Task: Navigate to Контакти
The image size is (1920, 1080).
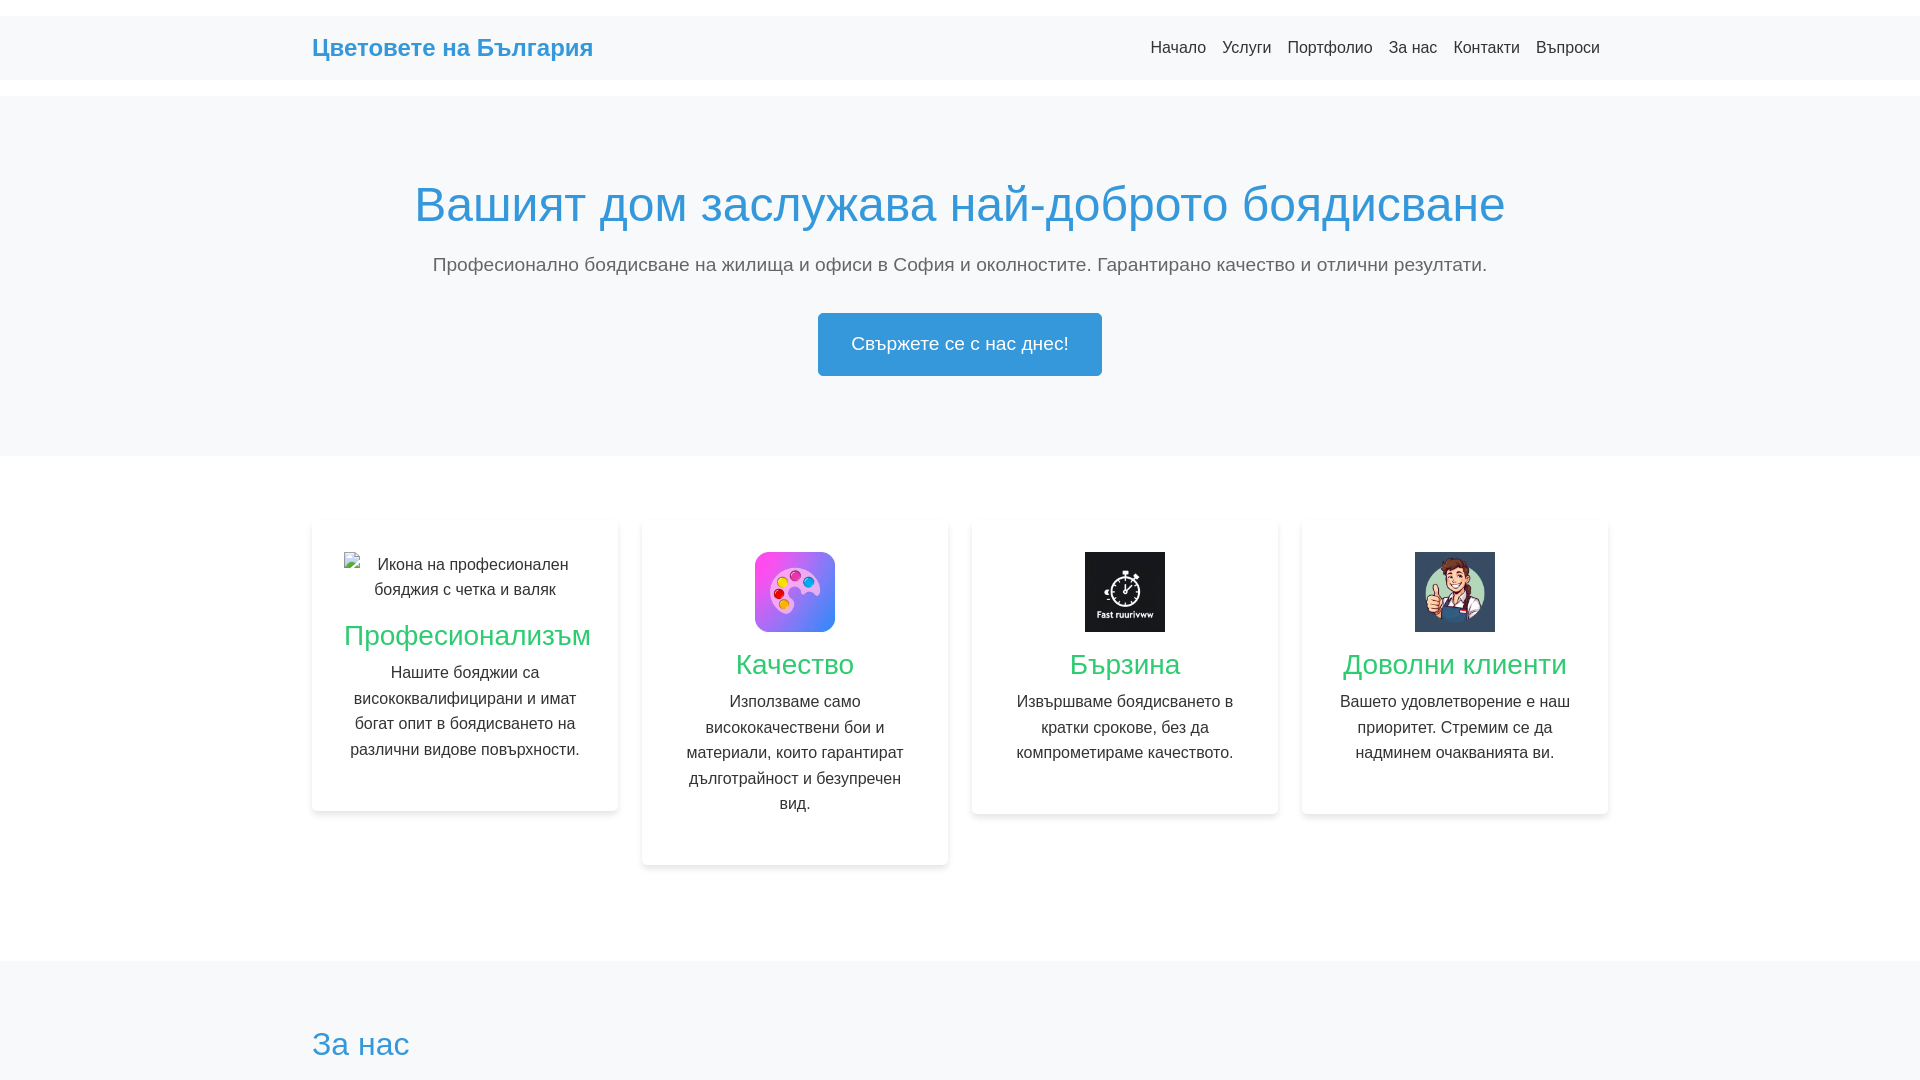Action: [x=1486, y=48]
